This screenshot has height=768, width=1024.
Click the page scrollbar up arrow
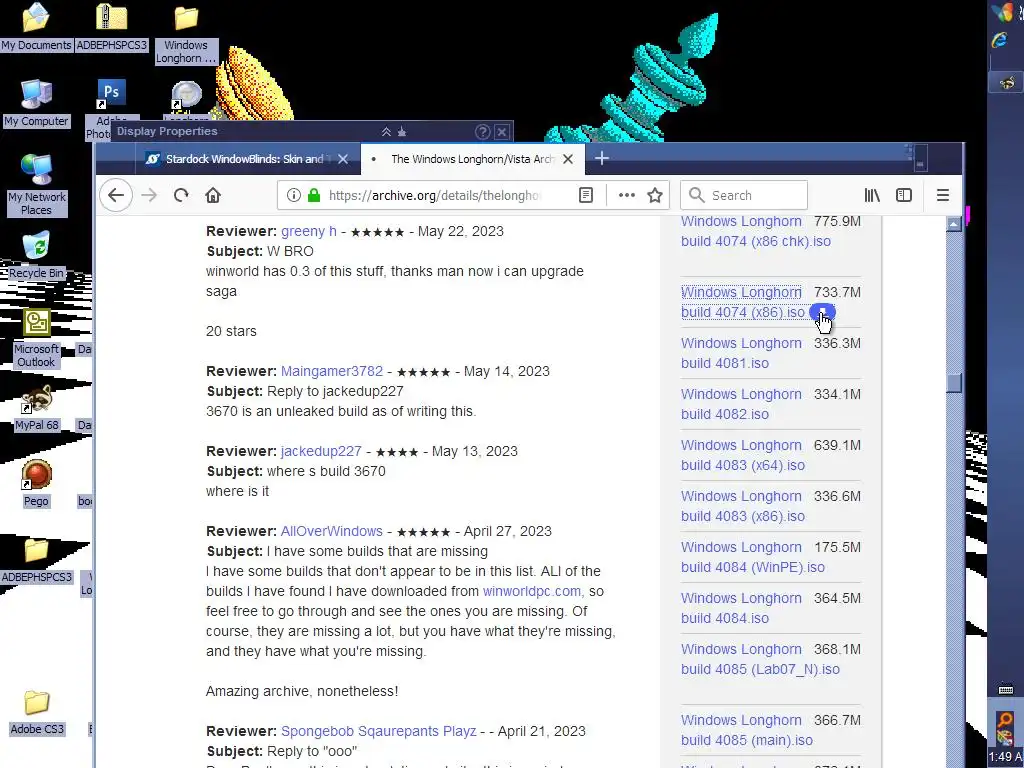[x=953, y=225]
